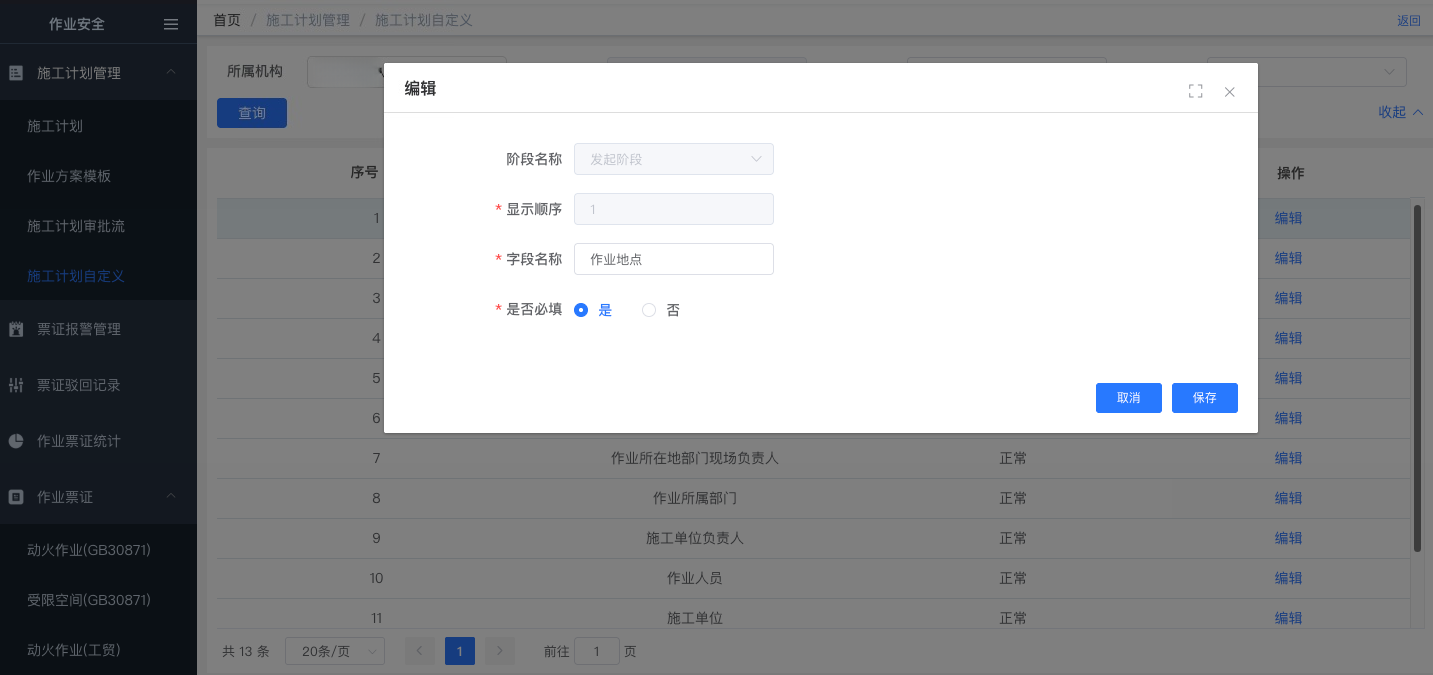Image resolution: width=1433 pixels, height=675 pixels.
Task: Click the 取消 button
Action: (1128, 397)
